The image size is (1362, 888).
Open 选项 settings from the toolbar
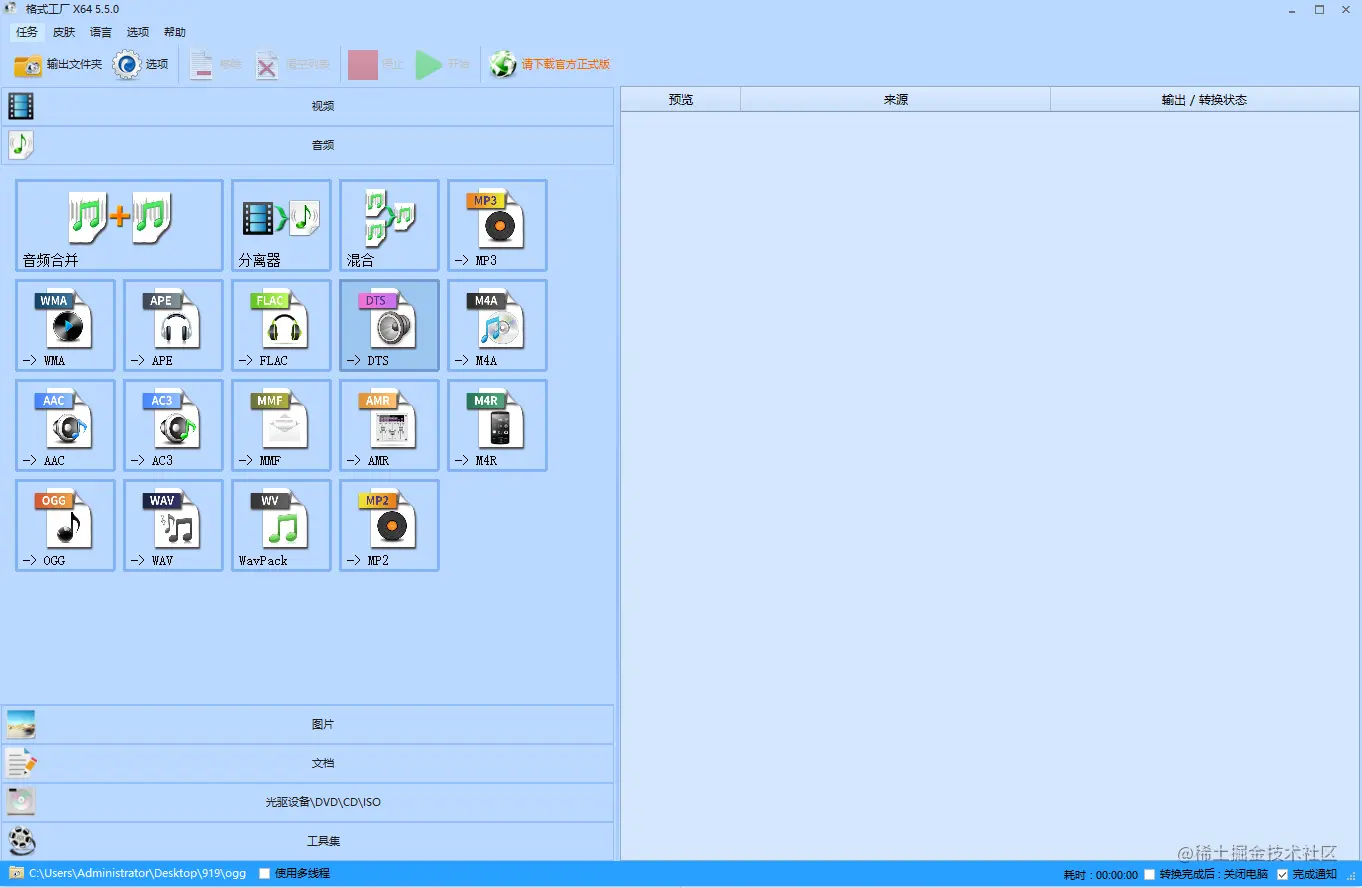tap(141, 65)
